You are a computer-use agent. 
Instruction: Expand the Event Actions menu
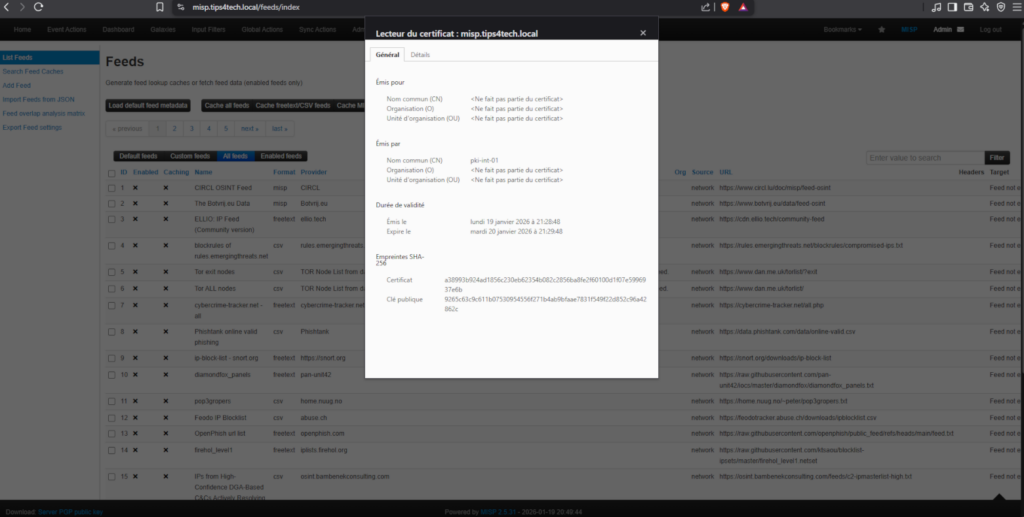coord(67,30)
